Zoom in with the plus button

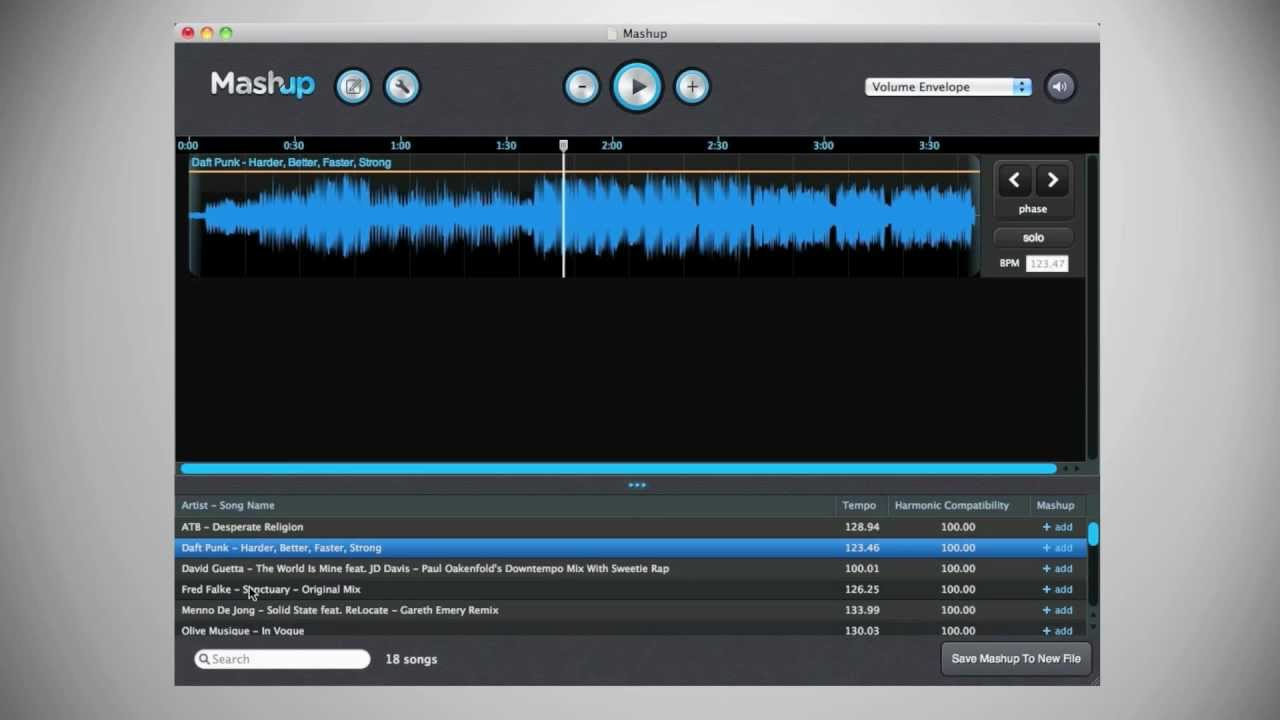(x=692, y=87)
